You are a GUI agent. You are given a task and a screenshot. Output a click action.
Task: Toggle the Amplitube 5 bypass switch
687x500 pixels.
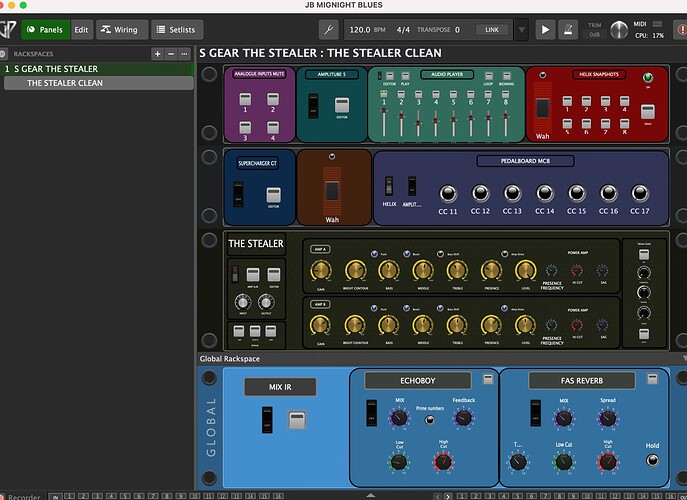click(x=313, y=106)
